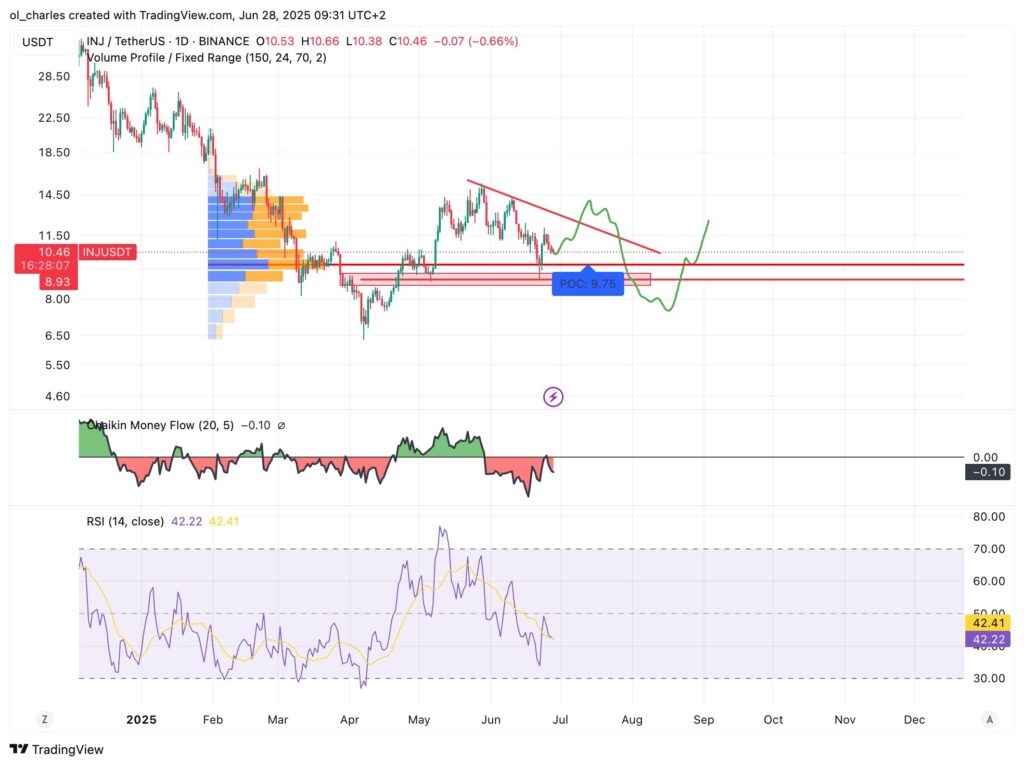Screen dimensions: 1024x766
Task: Click the USDT label above the price scale
Action: [36, 41]
